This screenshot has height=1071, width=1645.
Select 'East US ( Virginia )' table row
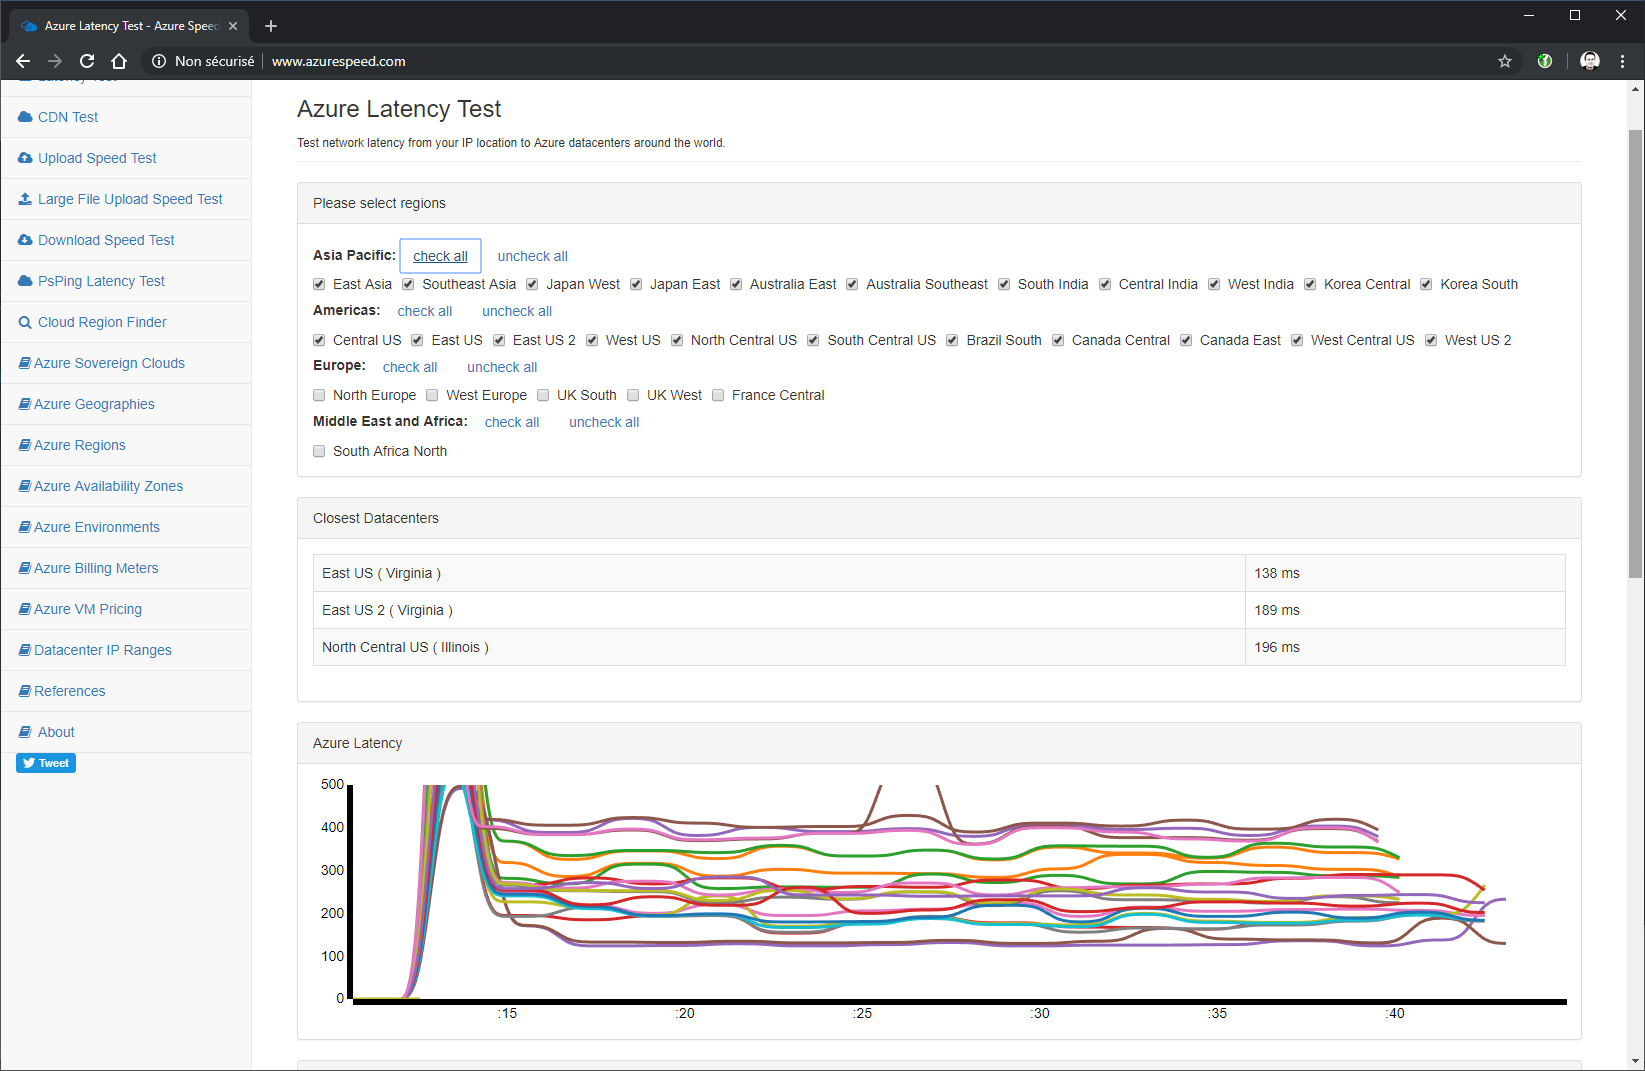(x=939, y=573)
